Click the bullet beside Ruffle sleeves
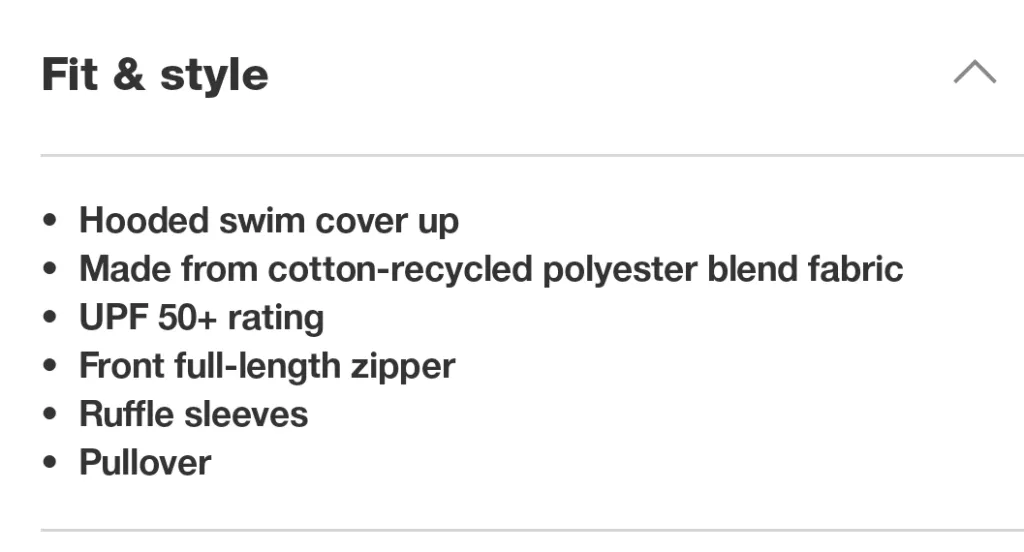 tap(50, 415)
